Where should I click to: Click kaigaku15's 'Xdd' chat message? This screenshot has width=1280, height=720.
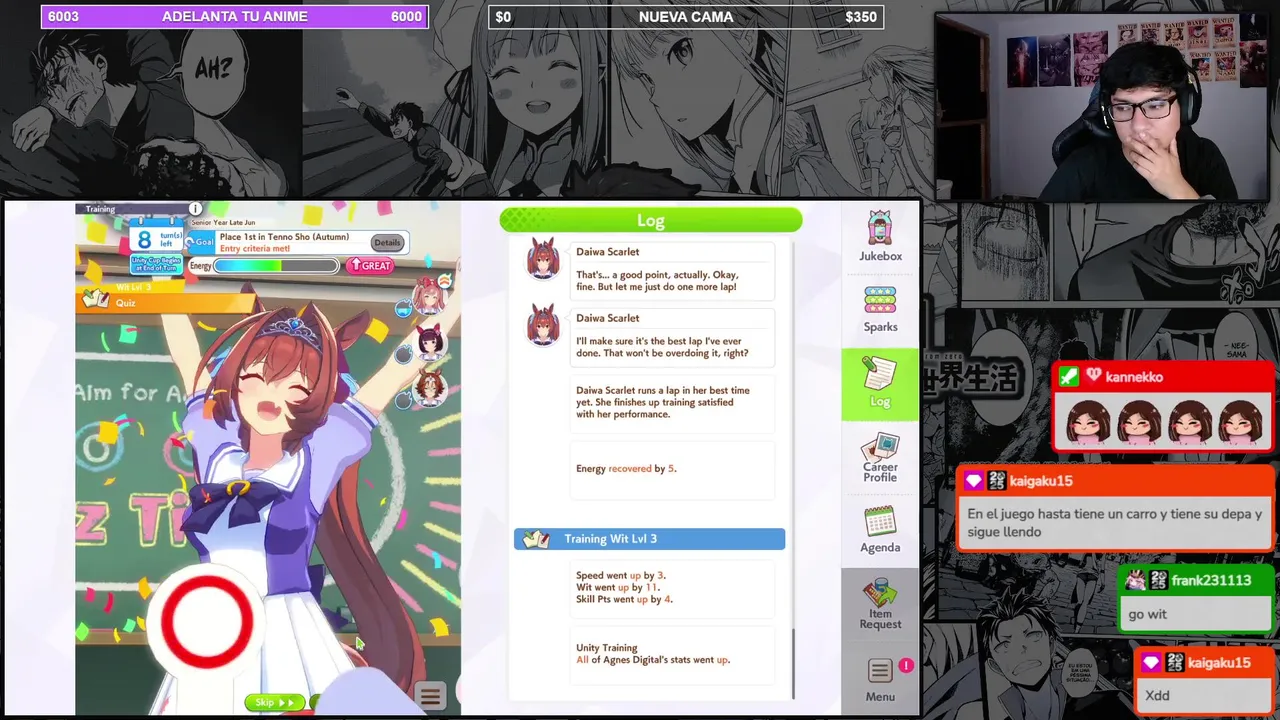tap(1205, 695)
